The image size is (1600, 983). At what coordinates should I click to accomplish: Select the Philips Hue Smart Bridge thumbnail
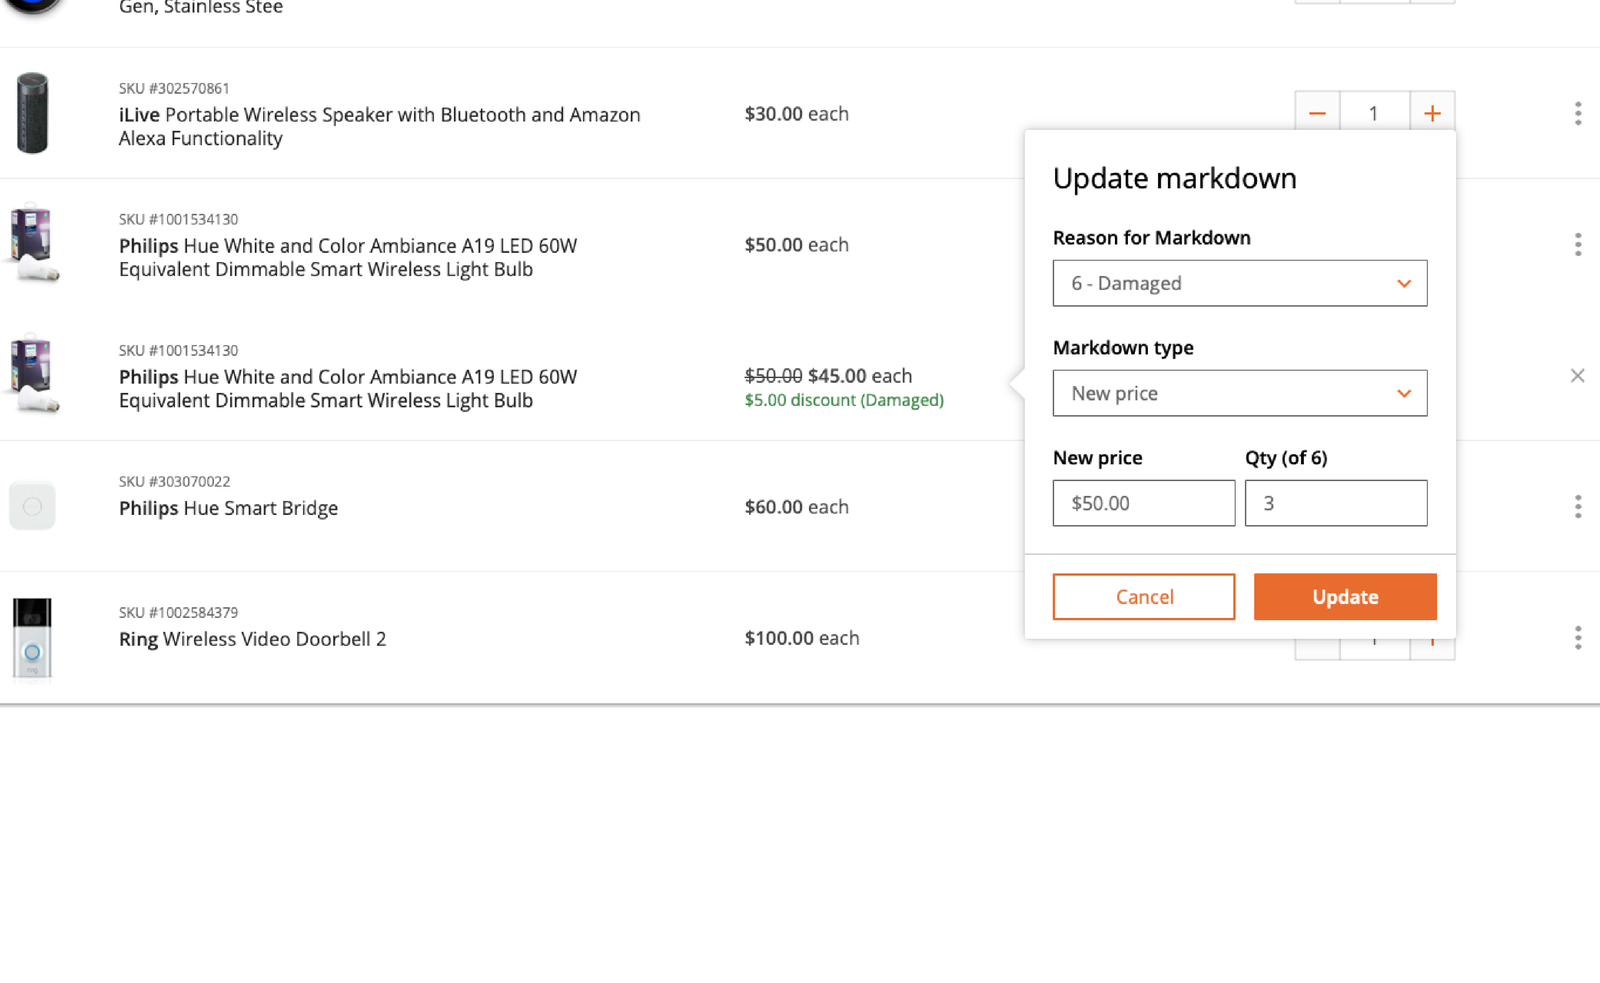point(32,506)
